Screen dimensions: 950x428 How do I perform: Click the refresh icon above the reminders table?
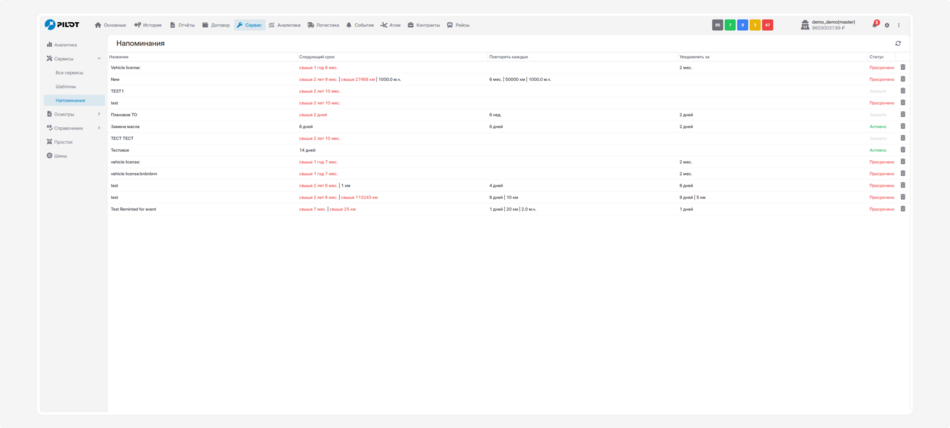click(897, 43)
